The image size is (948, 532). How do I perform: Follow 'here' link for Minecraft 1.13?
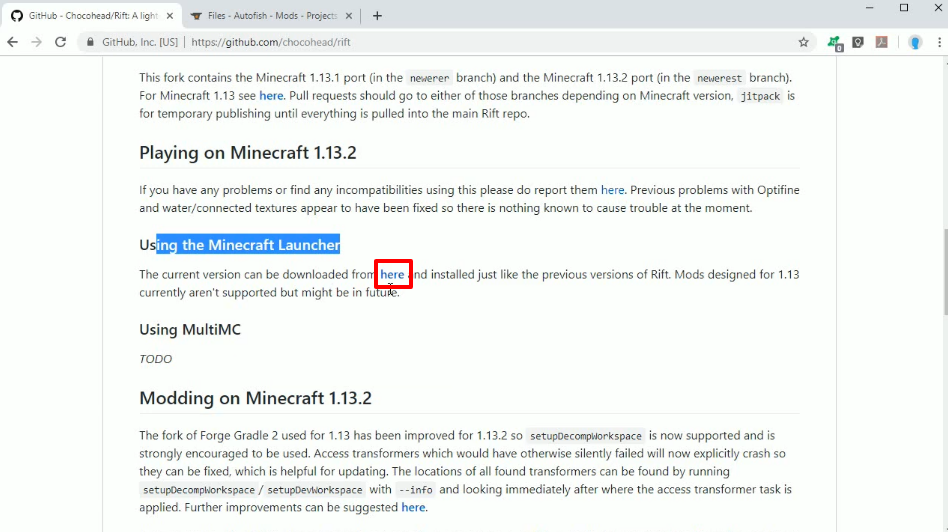[x=271, y=96]
